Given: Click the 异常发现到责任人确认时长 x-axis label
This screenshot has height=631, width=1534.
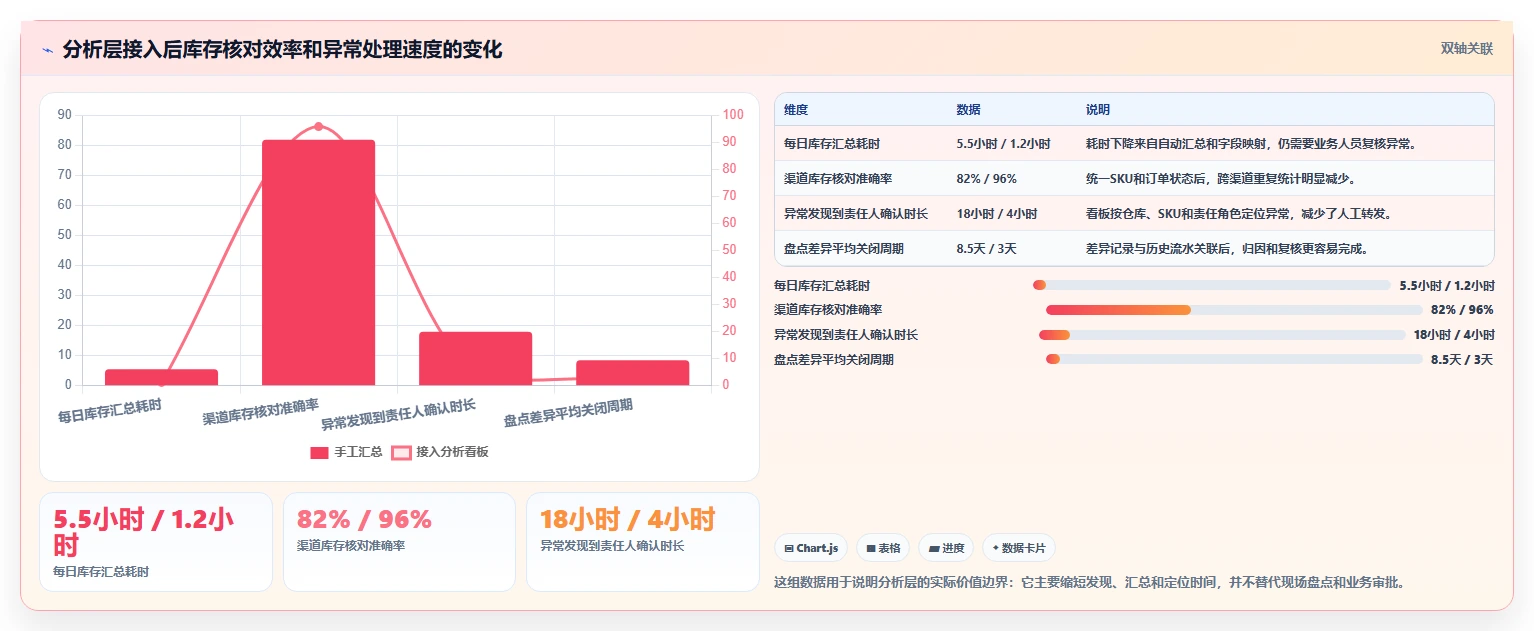Looking at the screenshot, I should [398, 413].
